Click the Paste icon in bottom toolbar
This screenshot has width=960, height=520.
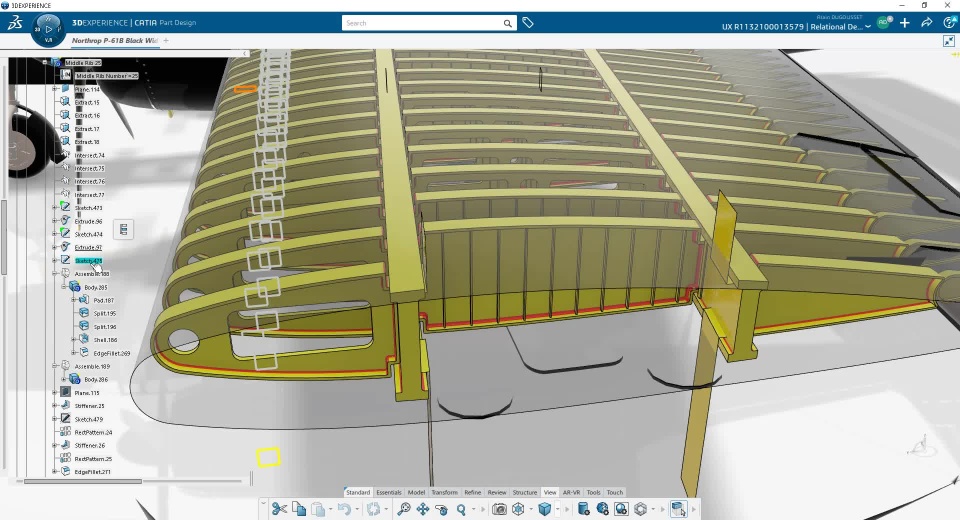click(x=318, y=509)
